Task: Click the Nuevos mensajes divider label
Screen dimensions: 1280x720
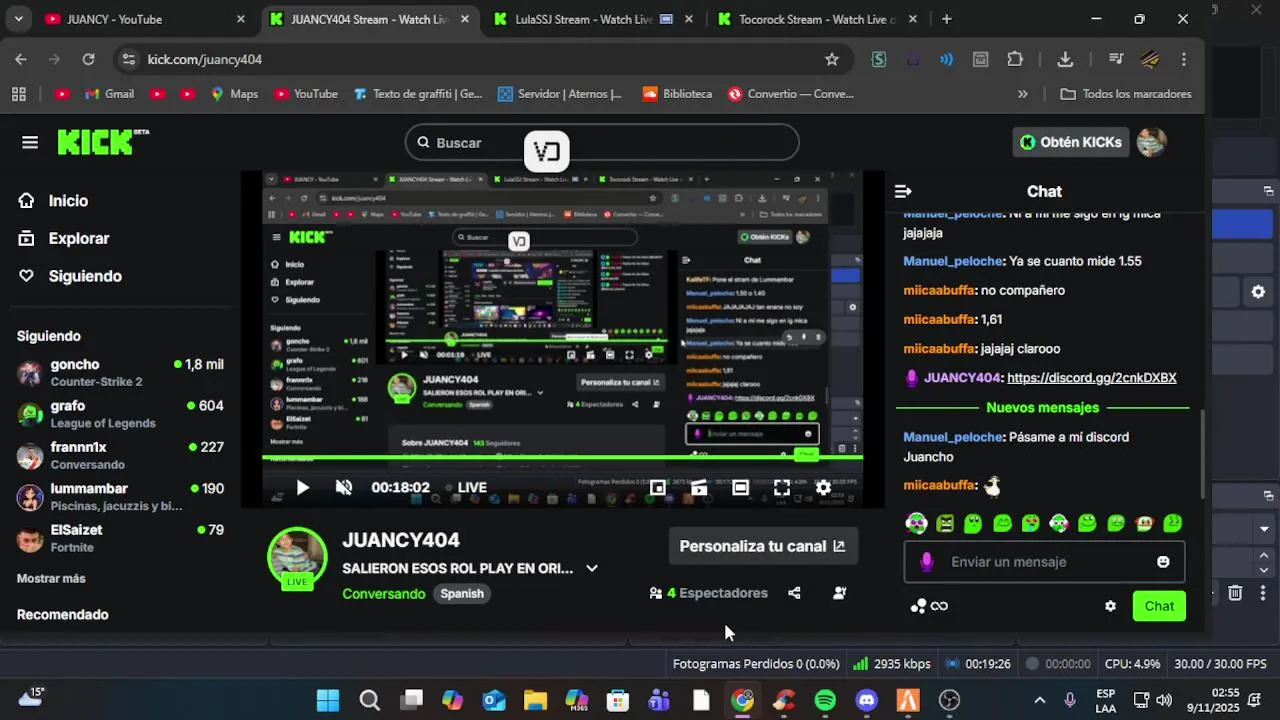Action: 1043,408
